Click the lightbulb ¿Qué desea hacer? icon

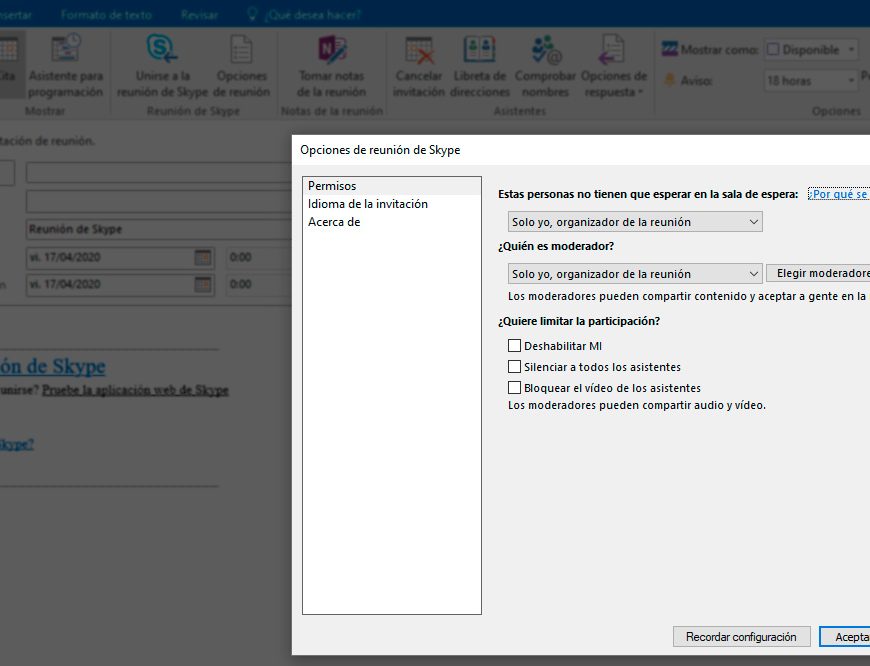click(252, 14)
